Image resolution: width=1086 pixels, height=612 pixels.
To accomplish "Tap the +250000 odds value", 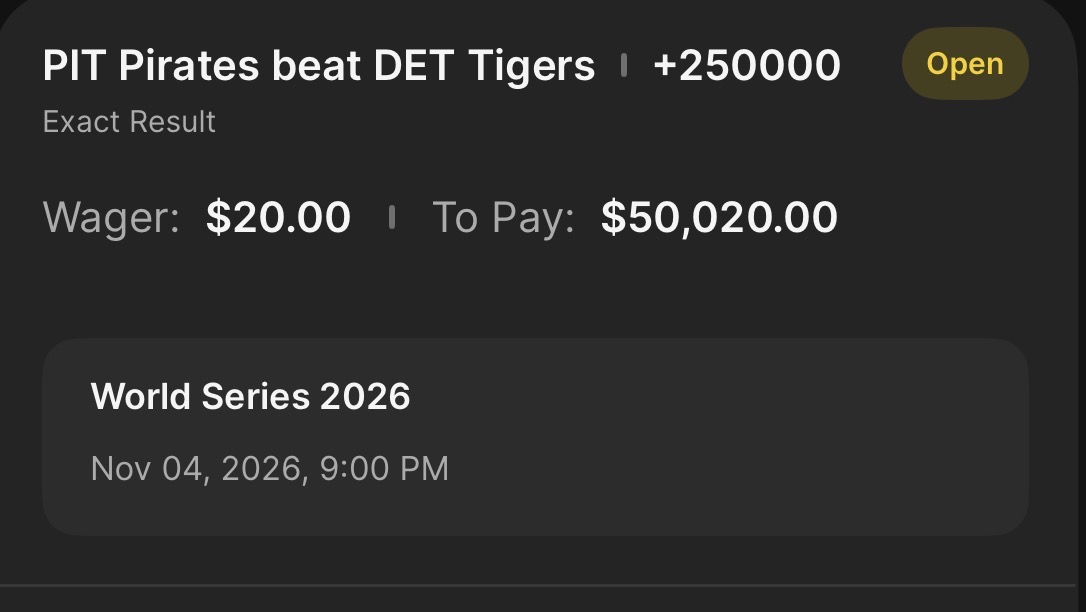I will pos(746,66).
